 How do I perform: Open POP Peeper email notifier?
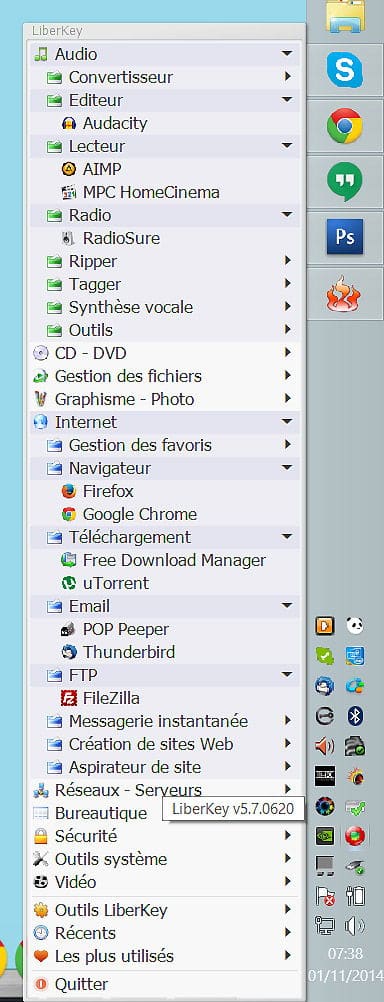point(164,629)
